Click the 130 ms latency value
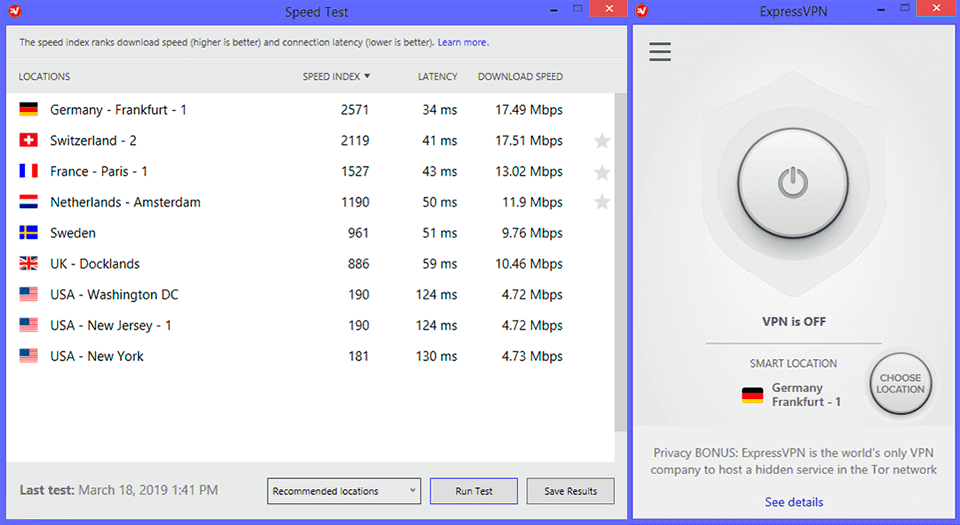Image resolution: width=960 pixels, height=525 pixels. pos(437,356)
